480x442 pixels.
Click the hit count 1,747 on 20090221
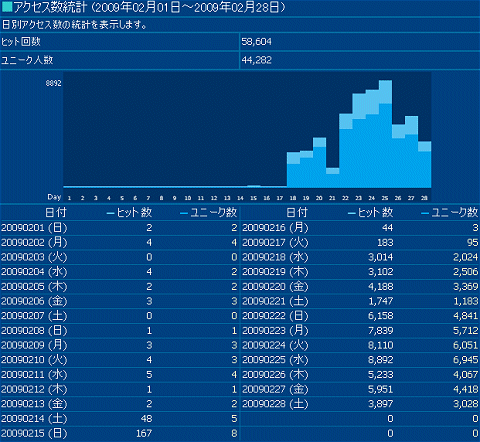381,301
